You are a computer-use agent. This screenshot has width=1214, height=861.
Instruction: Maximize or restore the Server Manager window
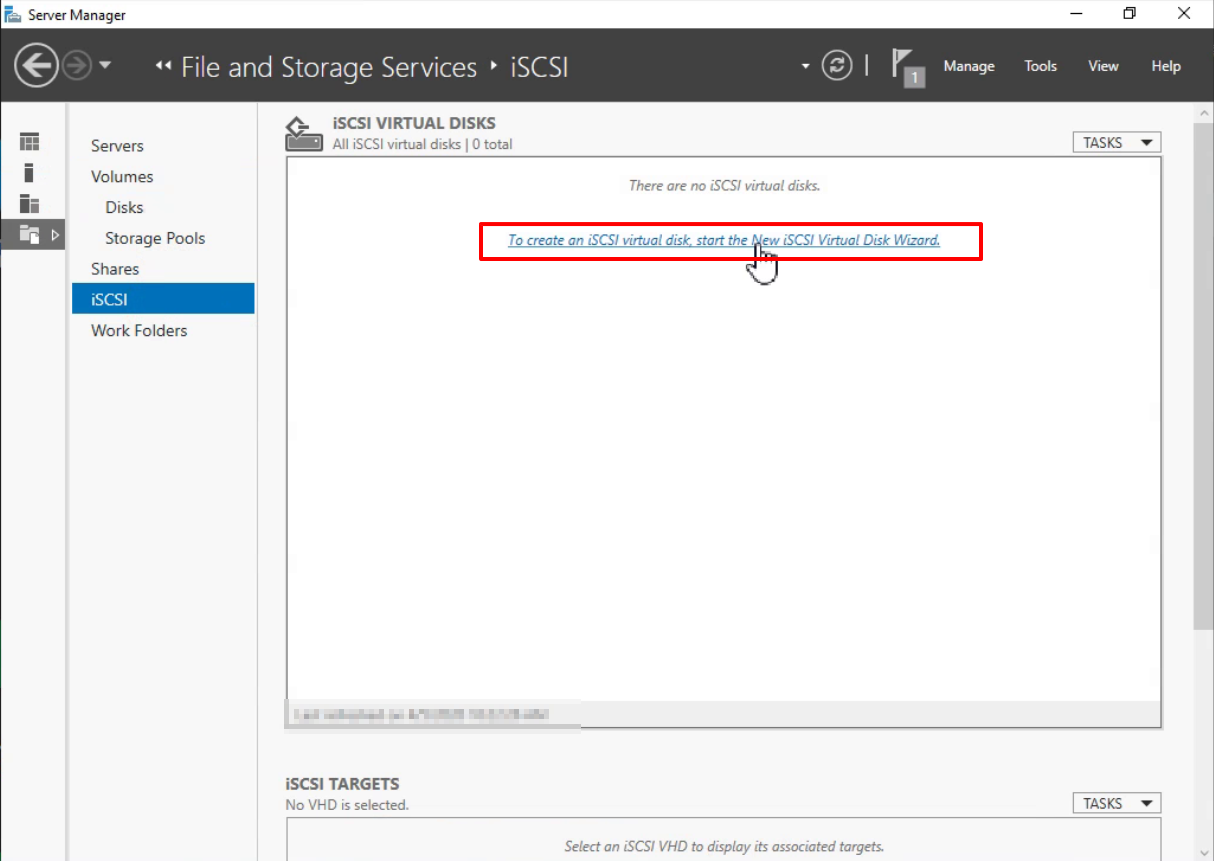click(x=1129, y=14)
